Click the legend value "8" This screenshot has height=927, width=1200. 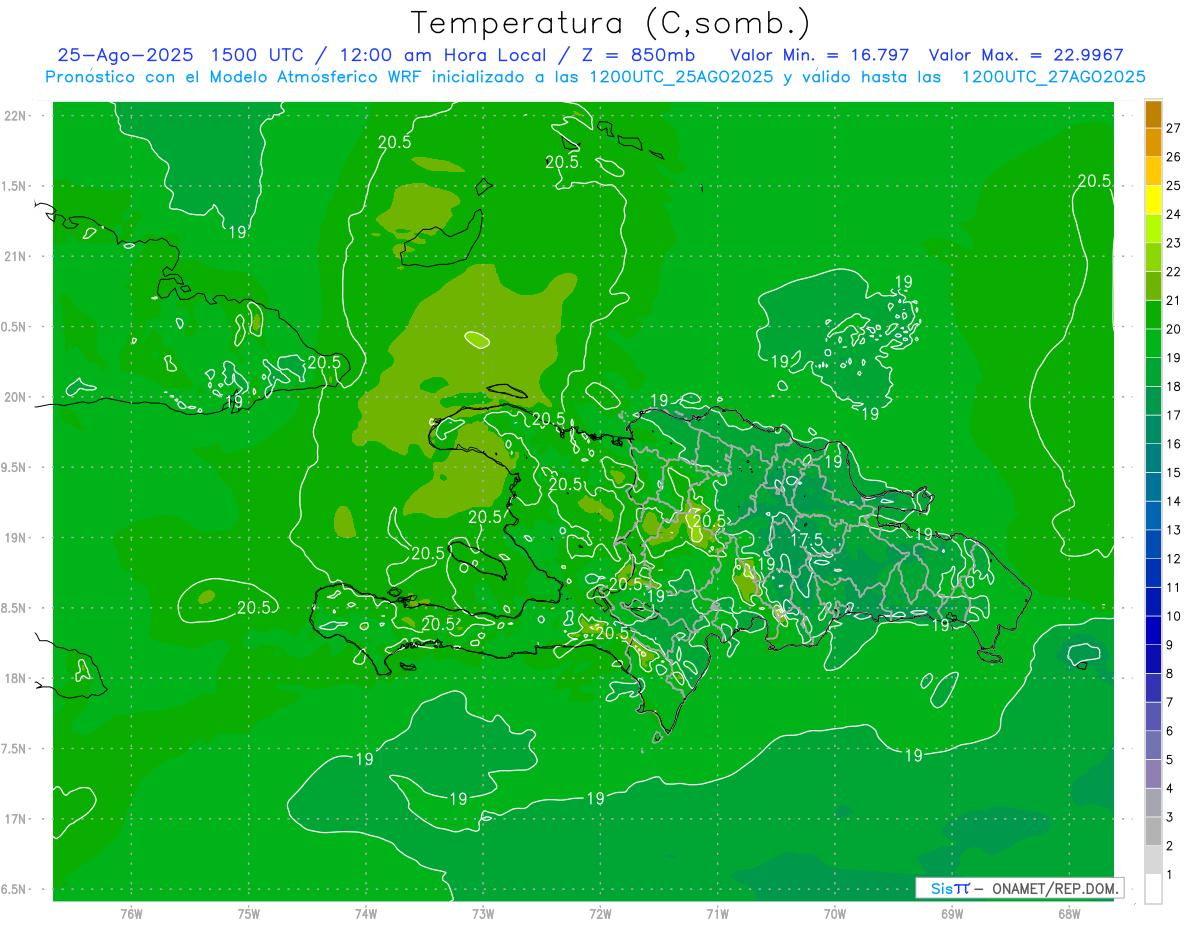click(x=1169, y=673)
